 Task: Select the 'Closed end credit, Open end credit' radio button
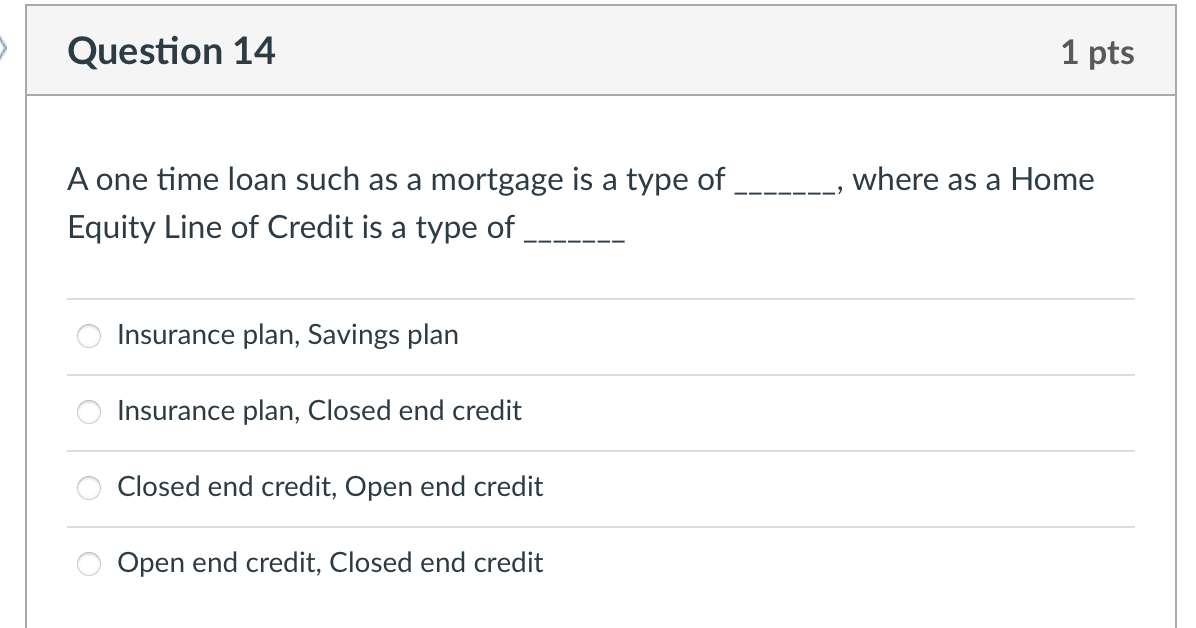88,488
